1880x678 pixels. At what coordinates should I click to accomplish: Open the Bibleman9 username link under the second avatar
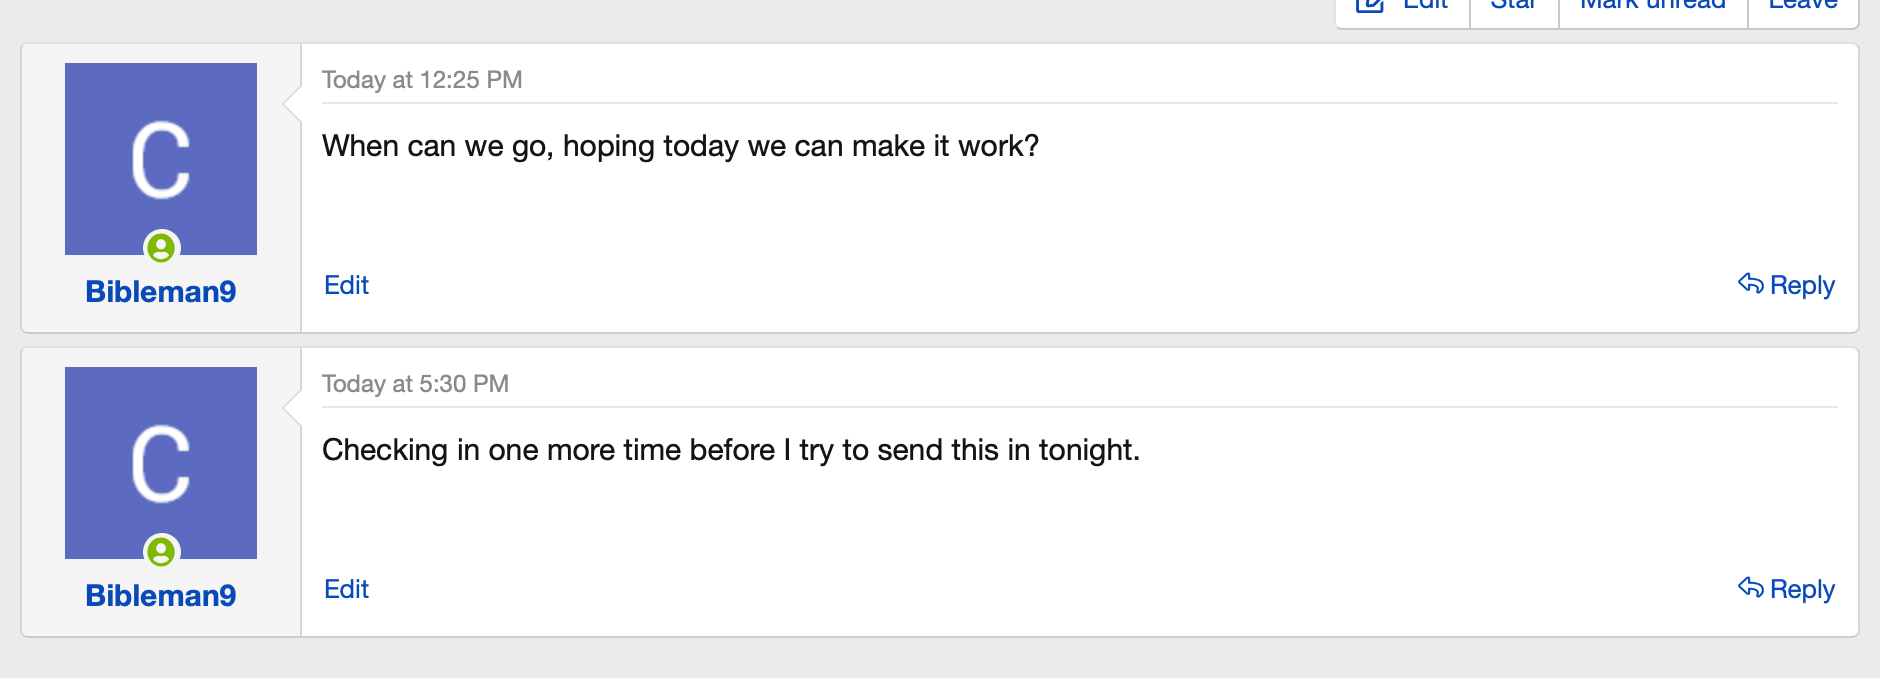click(x=161, y=595)
